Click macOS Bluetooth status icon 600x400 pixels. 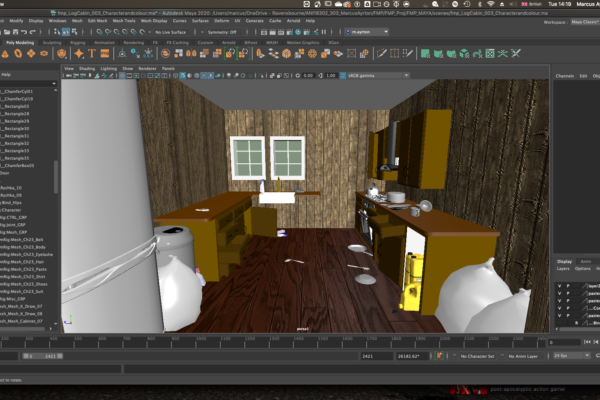[x=479, y=4]
